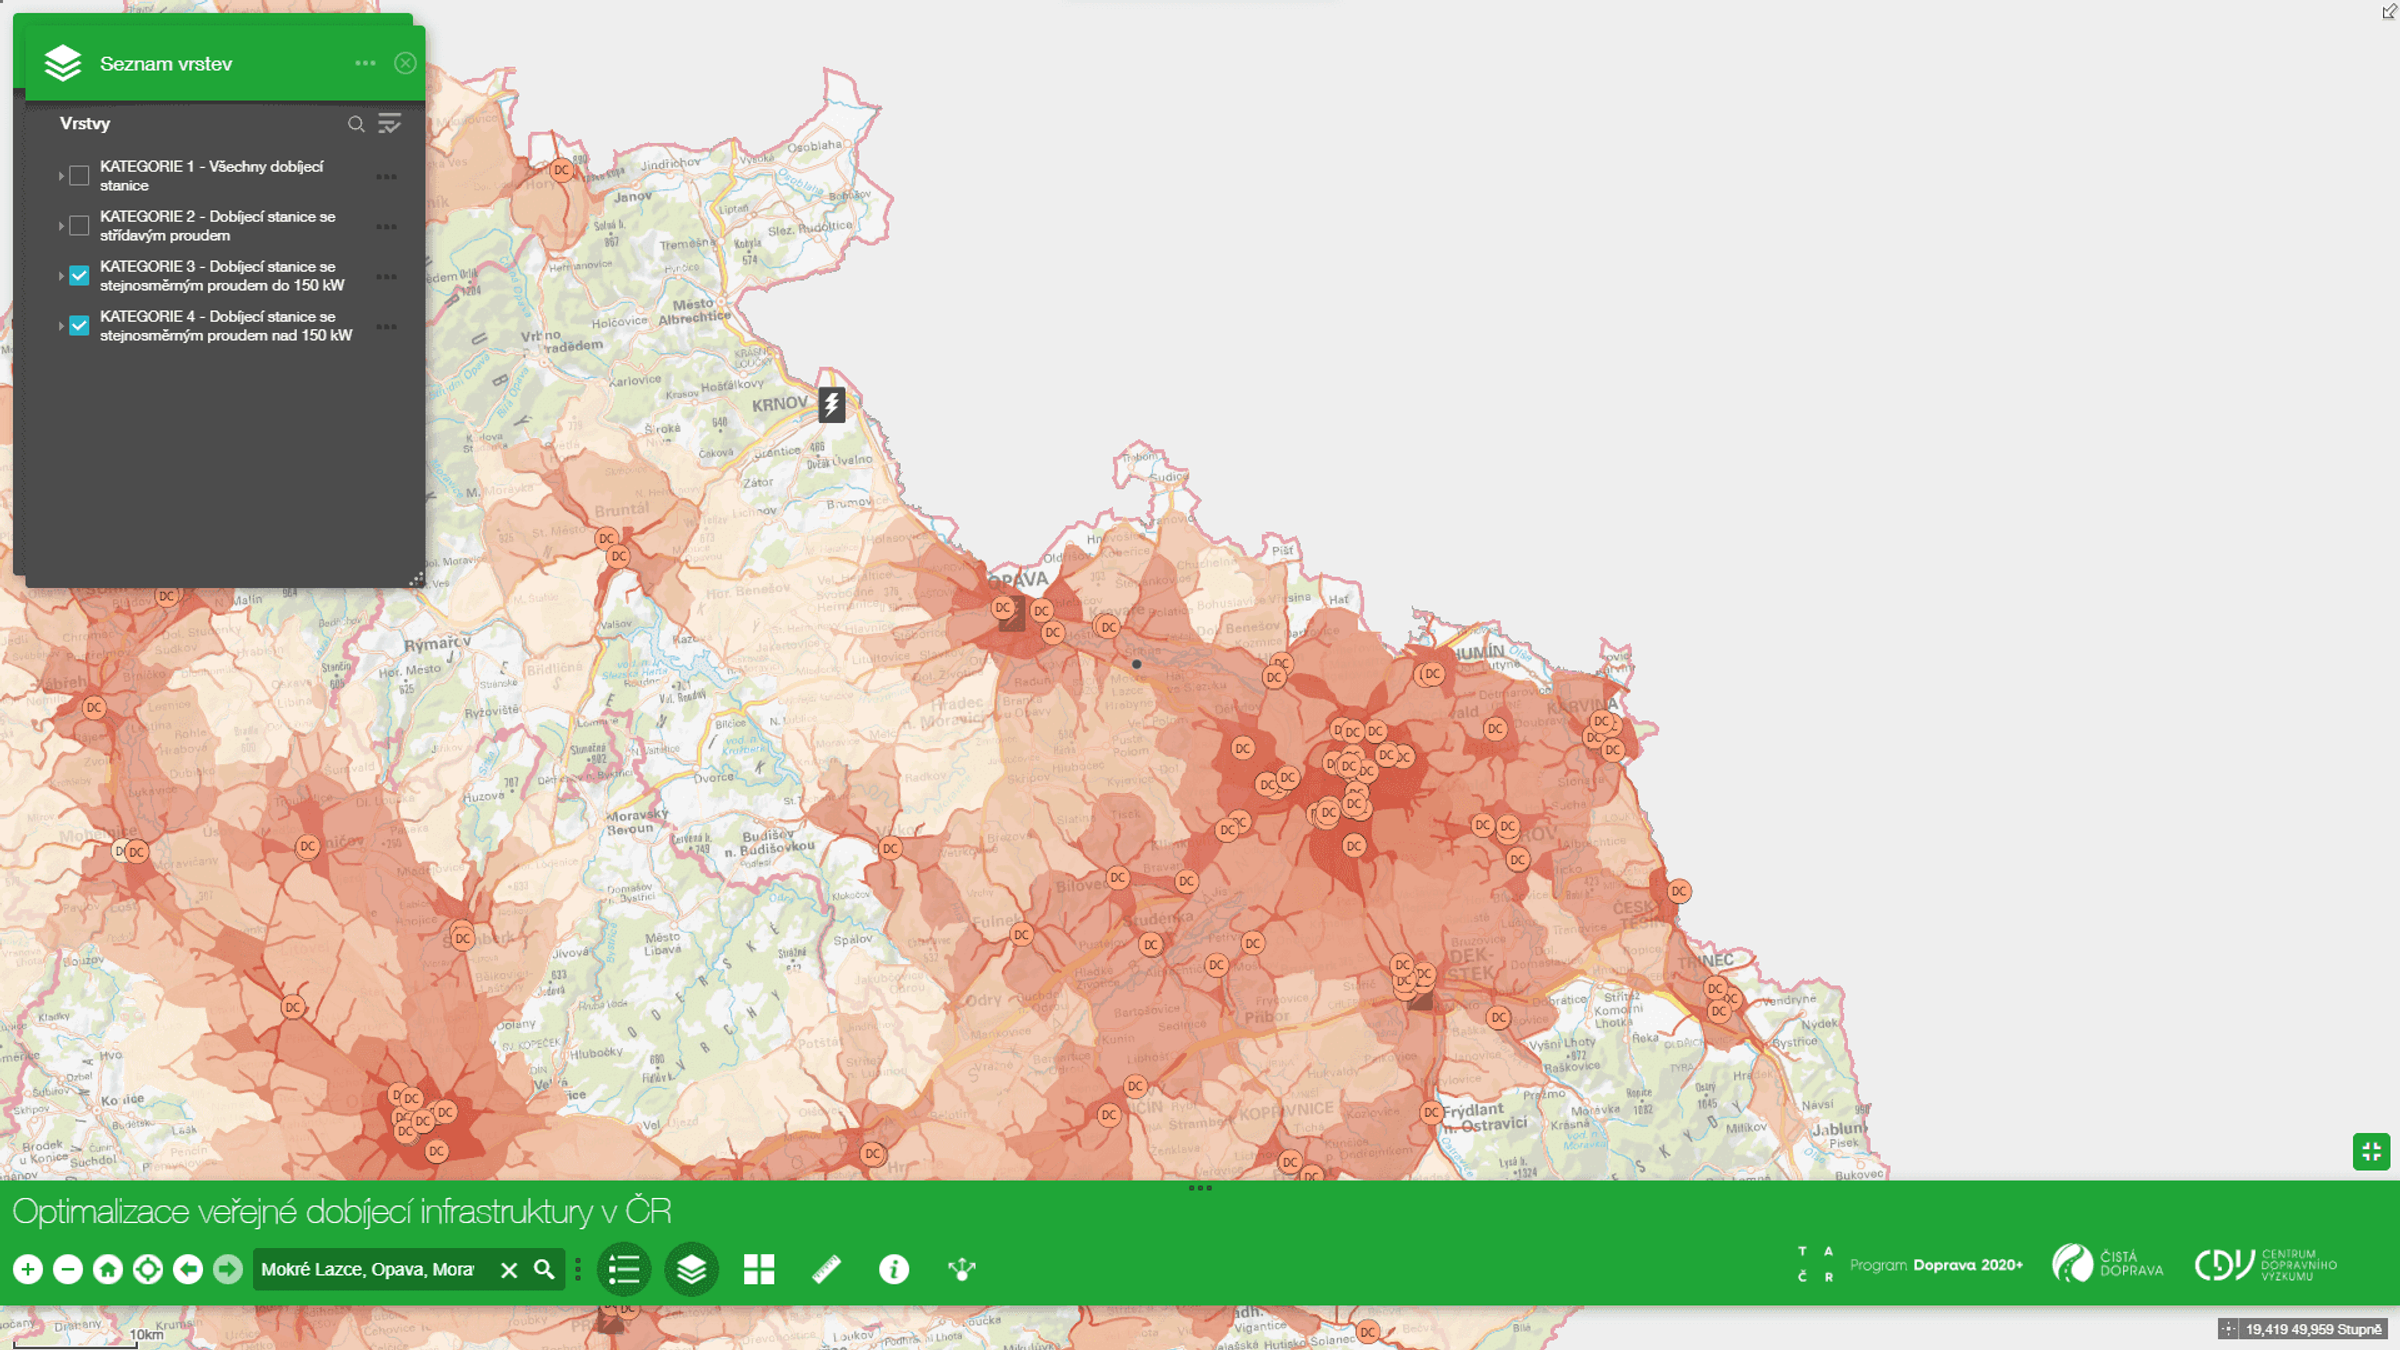
Task: Open the basemap gallery grid icon
Action: (759, 1269)
